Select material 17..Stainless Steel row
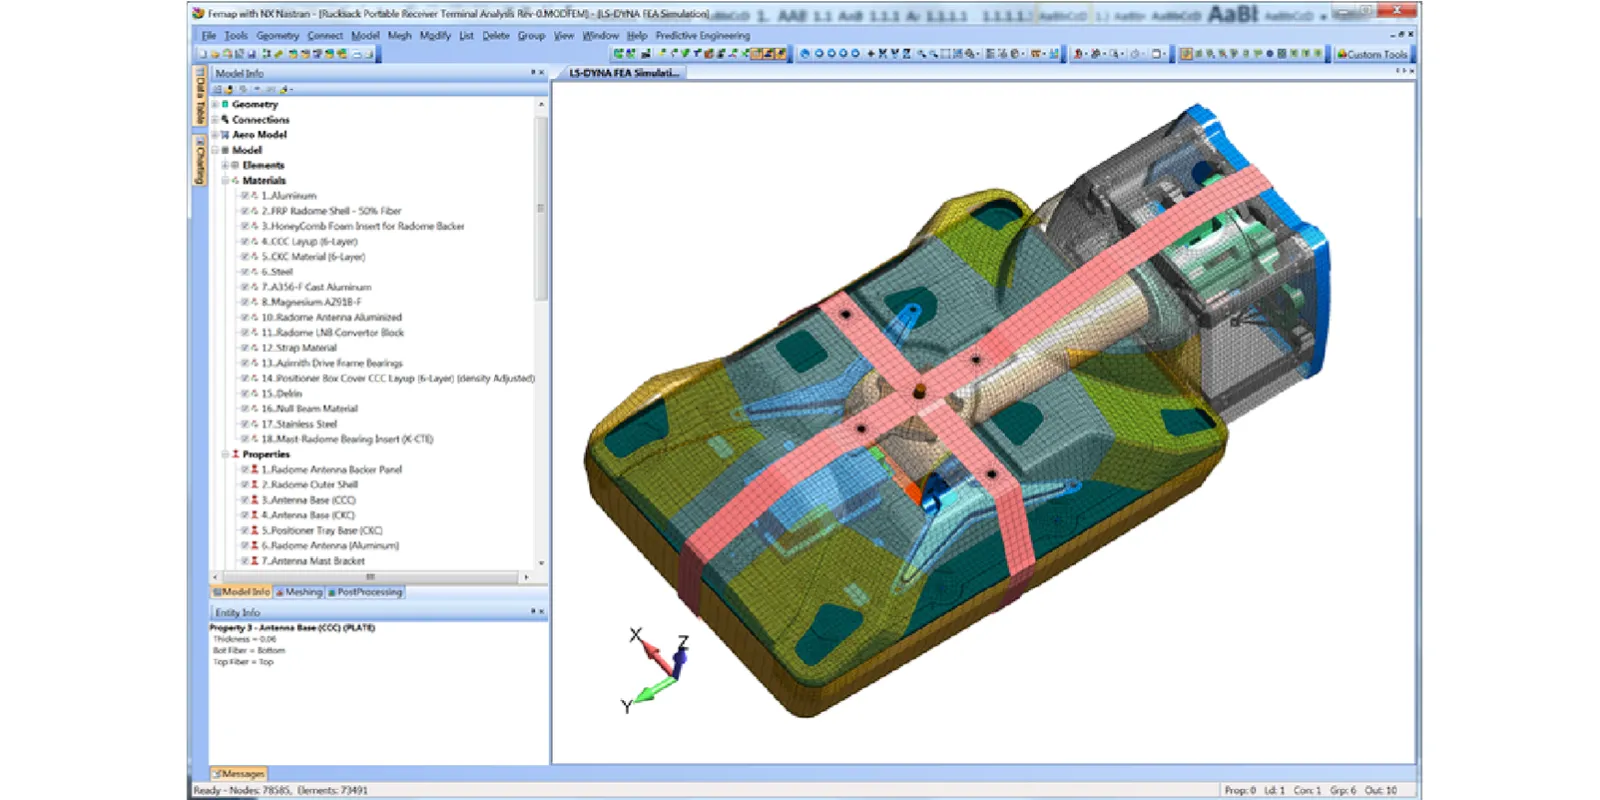The height and width of the screenshot is (800, 1600). [x=298, y=424]
